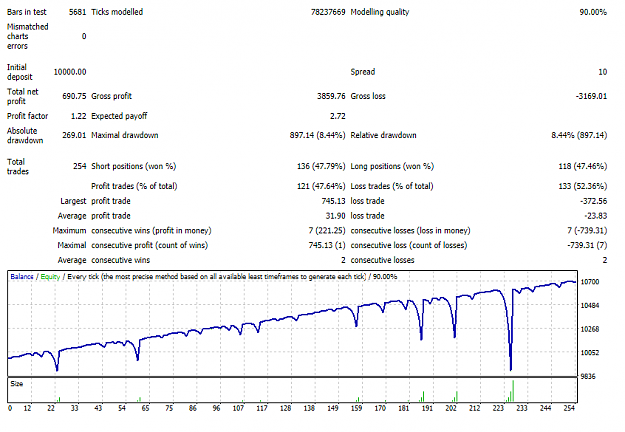Click the 10268 axis label on chart

coord(590,329)
